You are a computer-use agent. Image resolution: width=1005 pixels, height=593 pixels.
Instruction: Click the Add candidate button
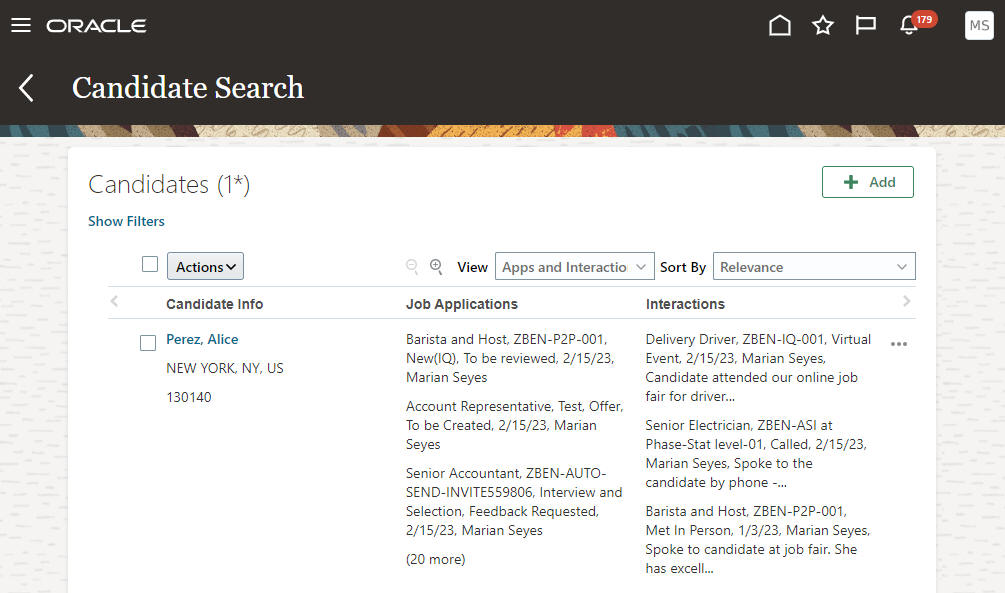click(x=867, y=182)
